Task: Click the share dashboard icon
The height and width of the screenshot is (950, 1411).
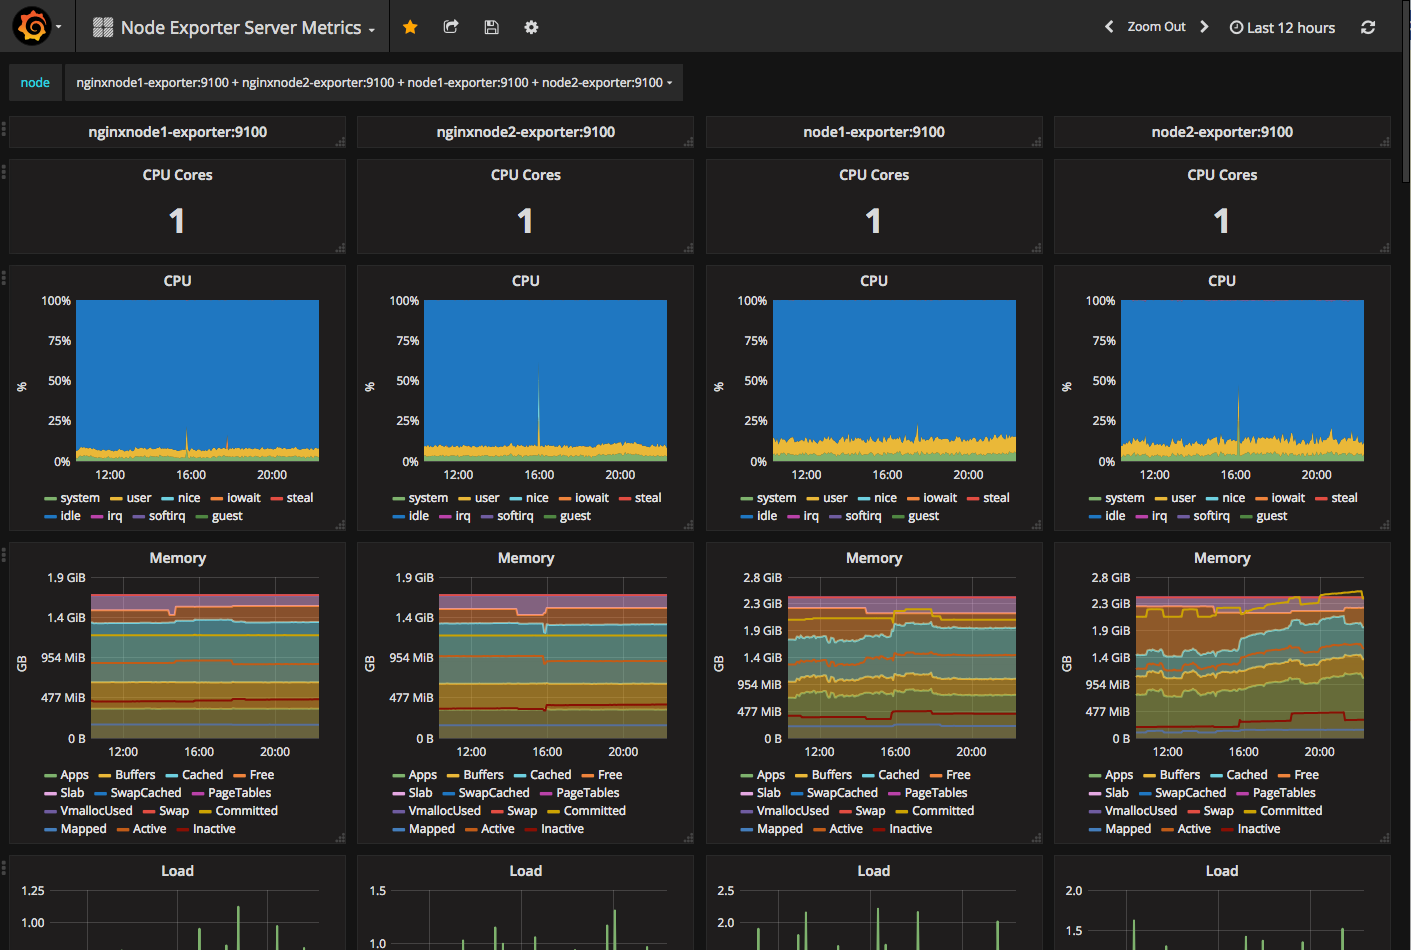Action: tap(451, 27)
